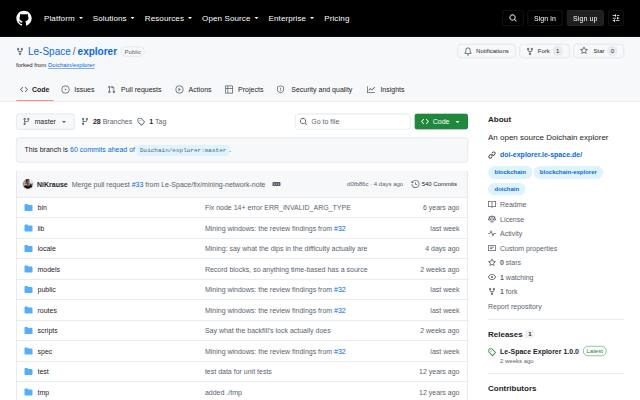This screenshot has width=640, height=400.
Task: View the 540 Commits history
Action: tap(434, 184)
